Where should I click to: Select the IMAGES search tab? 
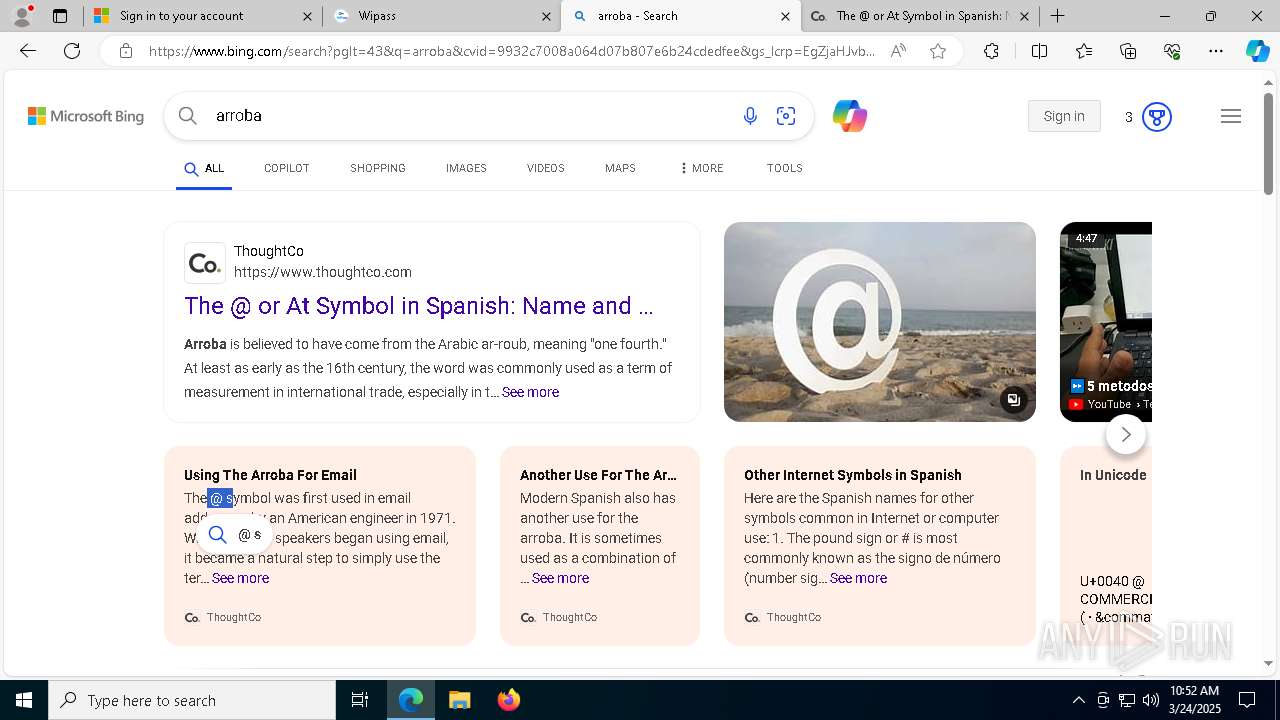click(466, 169)
